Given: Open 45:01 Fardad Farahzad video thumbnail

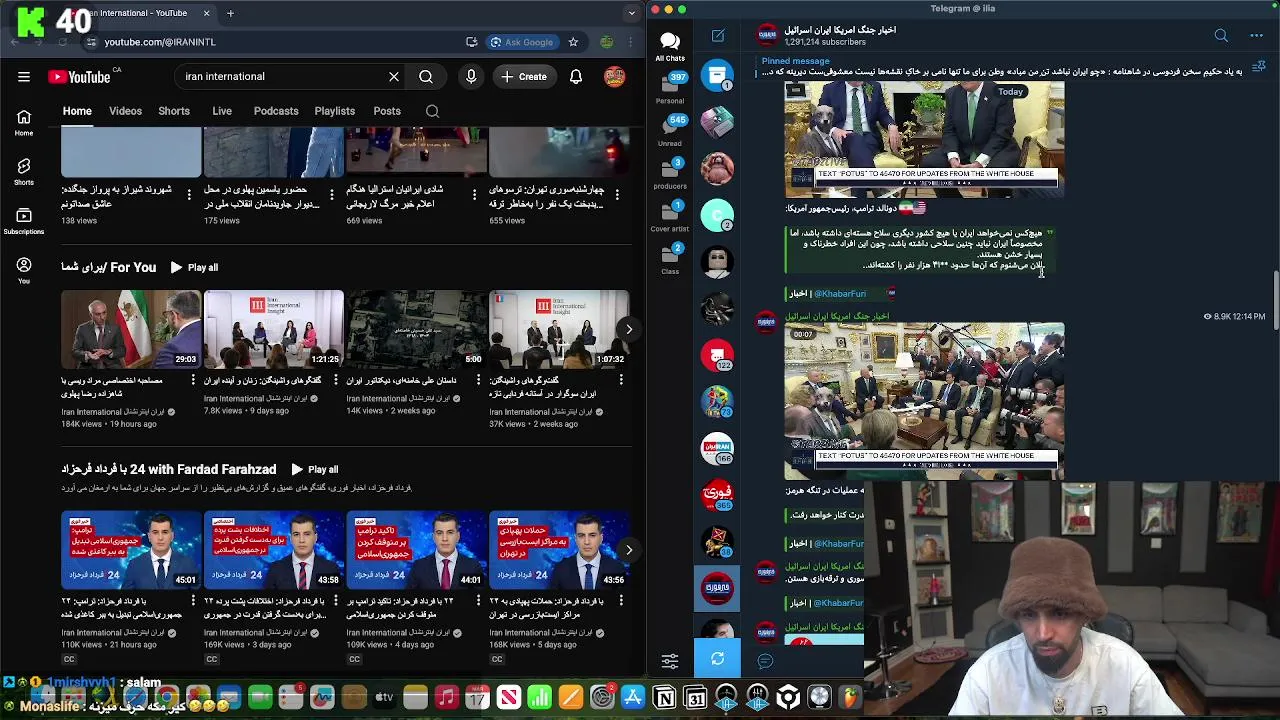Looking at the screenshot, I should point(131,549).
